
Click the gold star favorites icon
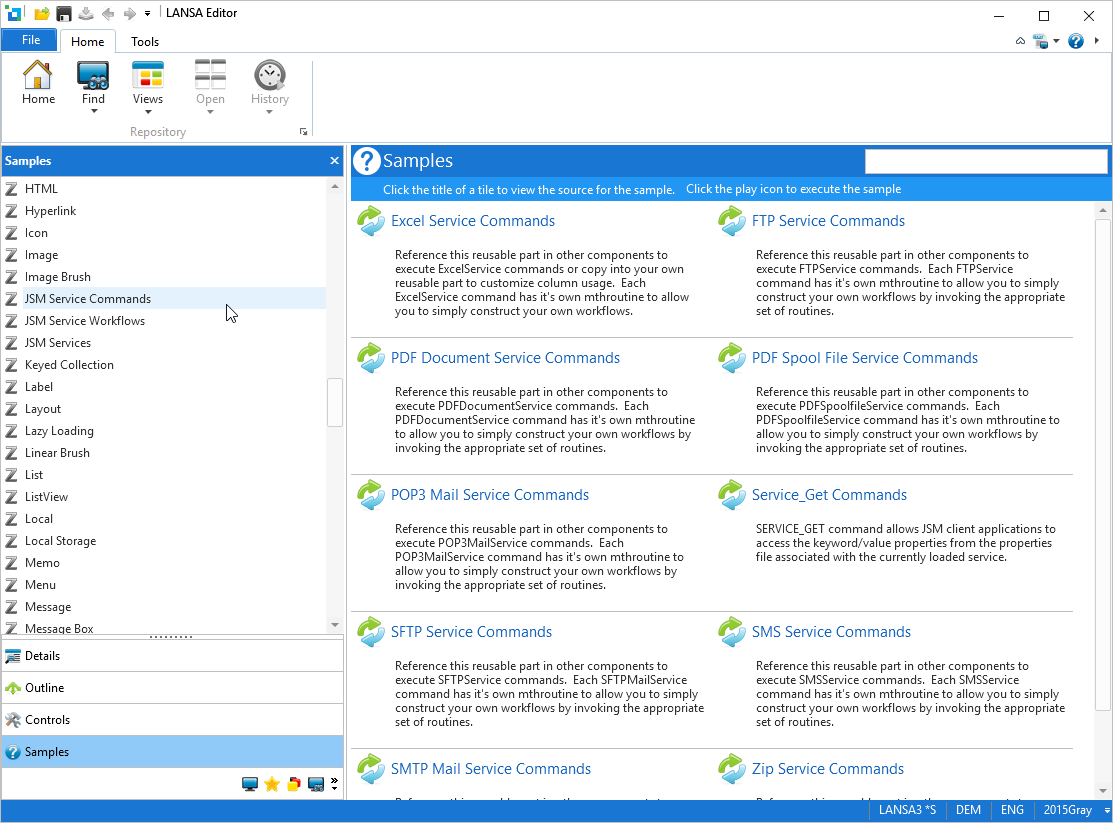272,784
